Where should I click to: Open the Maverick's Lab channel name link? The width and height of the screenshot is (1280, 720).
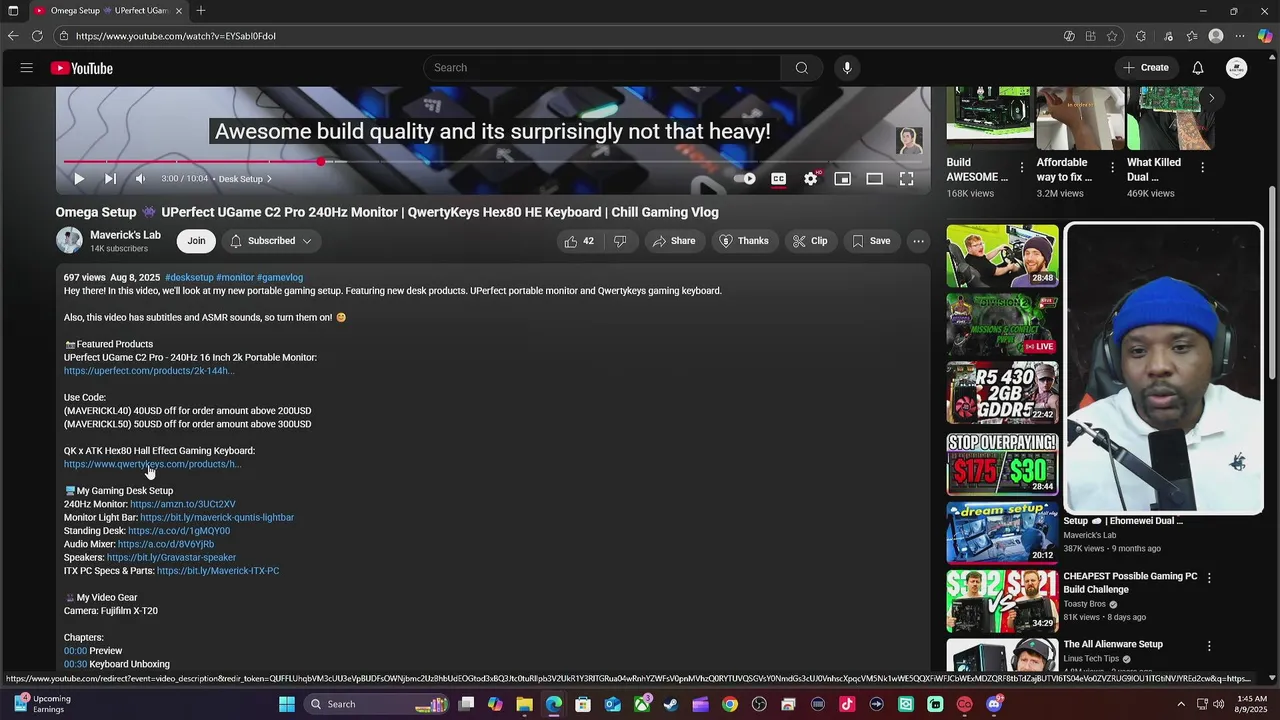(125, 235)
